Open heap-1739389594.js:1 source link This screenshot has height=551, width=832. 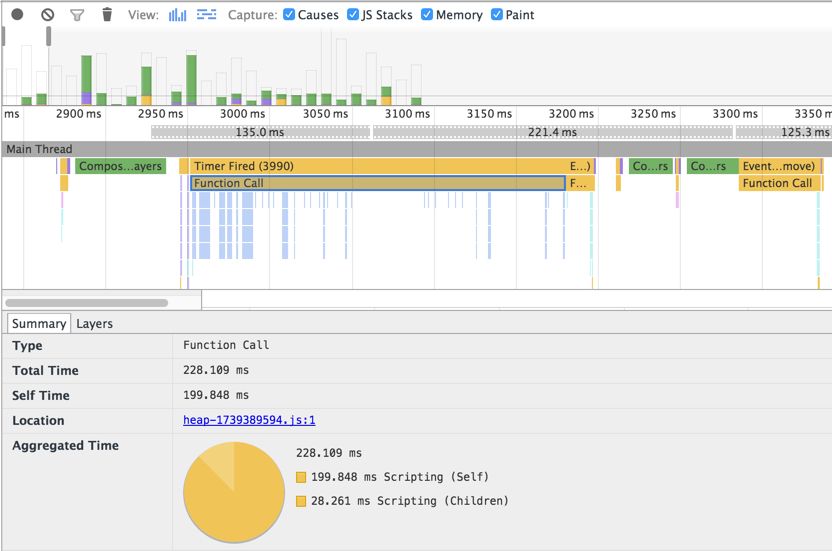249,420
